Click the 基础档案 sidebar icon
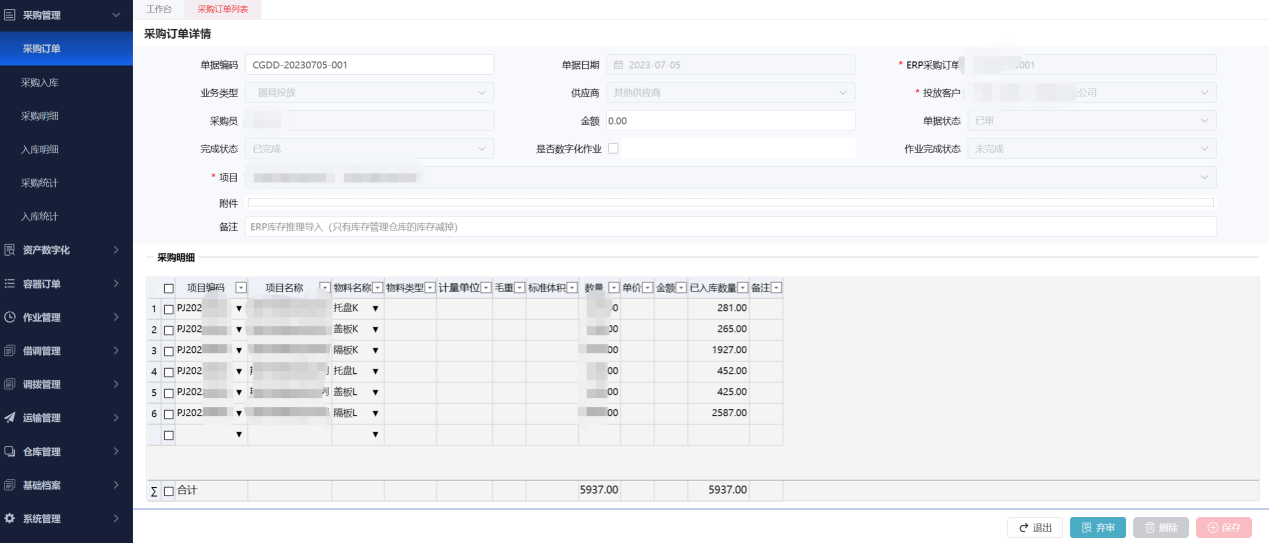Screen dimensions: 1269x543 [10, 485]
